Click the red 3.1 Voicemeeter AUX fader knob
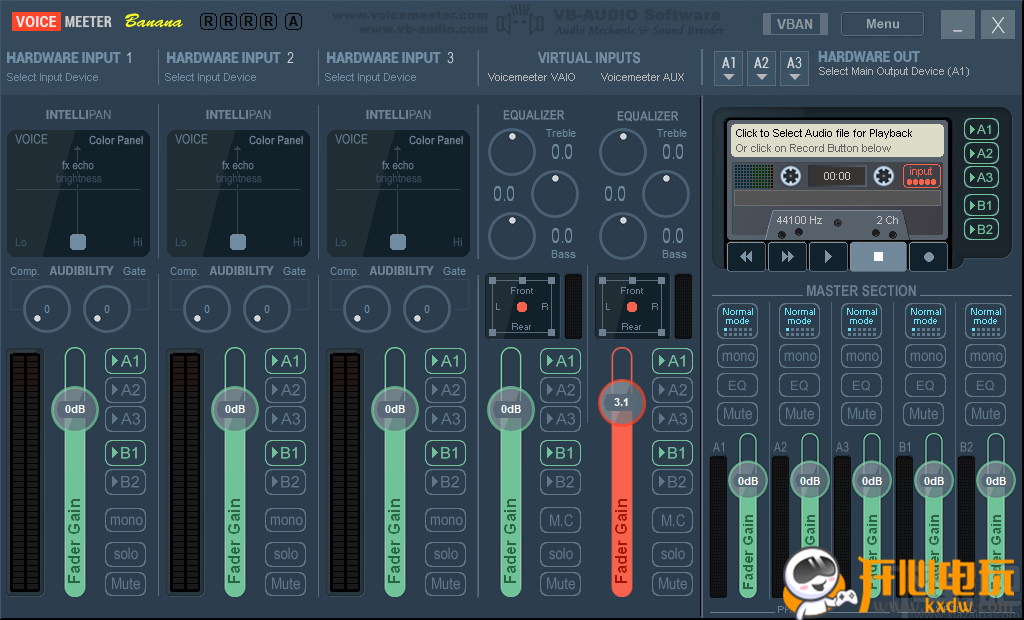The height and width of the screenshot is (620, 1024). tap(621, 402)
